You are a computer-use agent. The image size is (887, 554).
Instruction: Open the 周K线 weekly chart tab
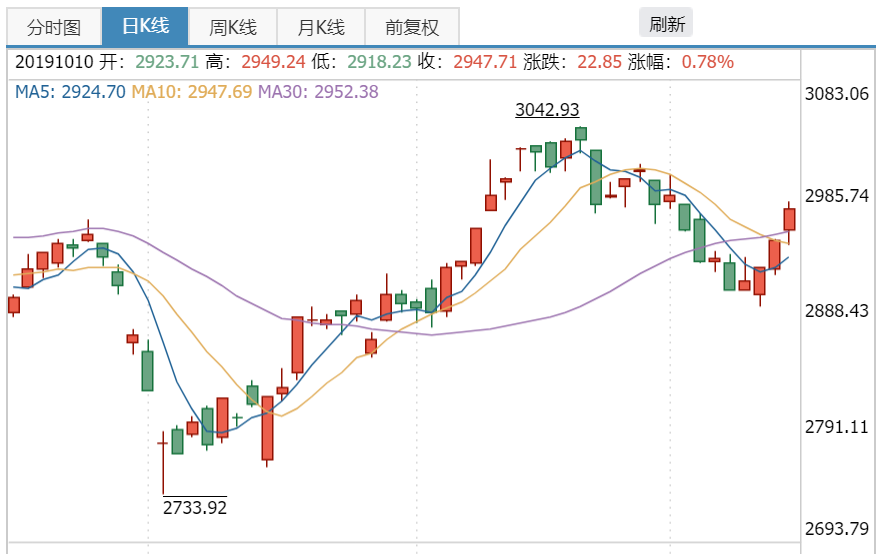point(232,27)
